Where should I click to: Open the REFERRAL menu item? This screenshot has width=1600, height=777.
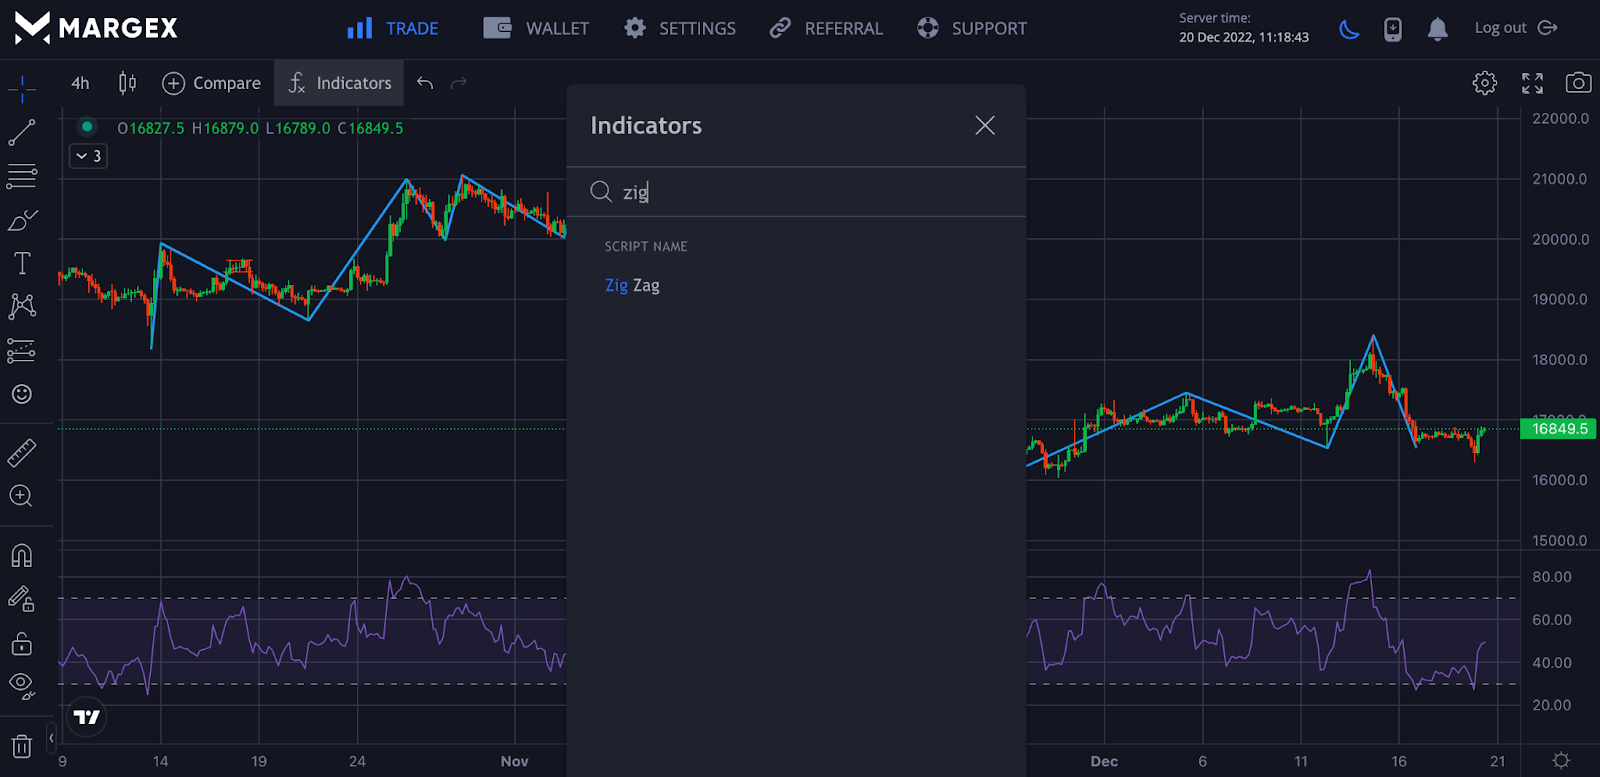pos(826,29)
